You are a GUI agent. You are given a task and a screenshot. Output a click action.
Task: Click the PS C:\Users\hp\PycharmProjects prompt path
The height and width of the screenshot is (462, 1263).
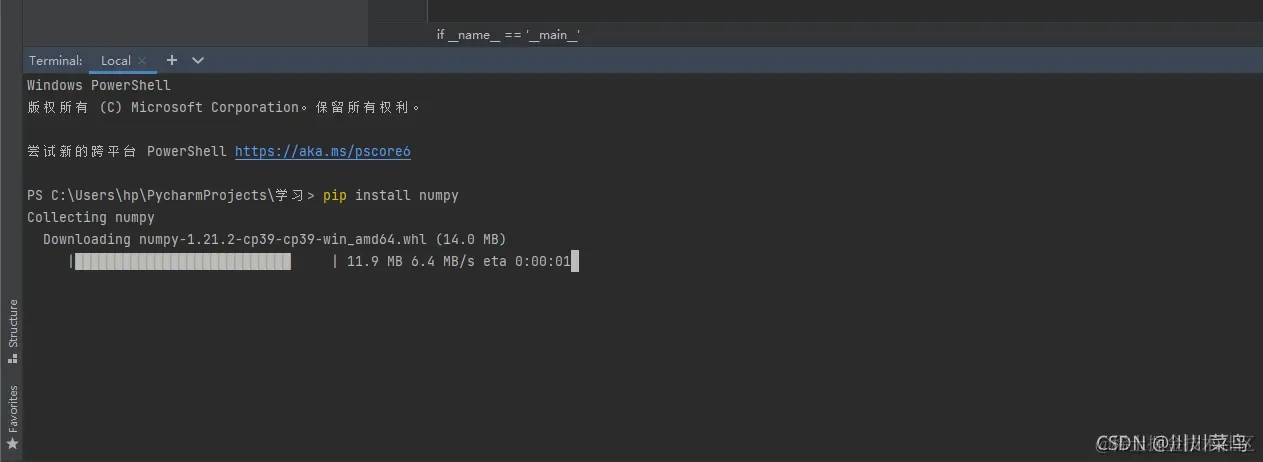171,195
